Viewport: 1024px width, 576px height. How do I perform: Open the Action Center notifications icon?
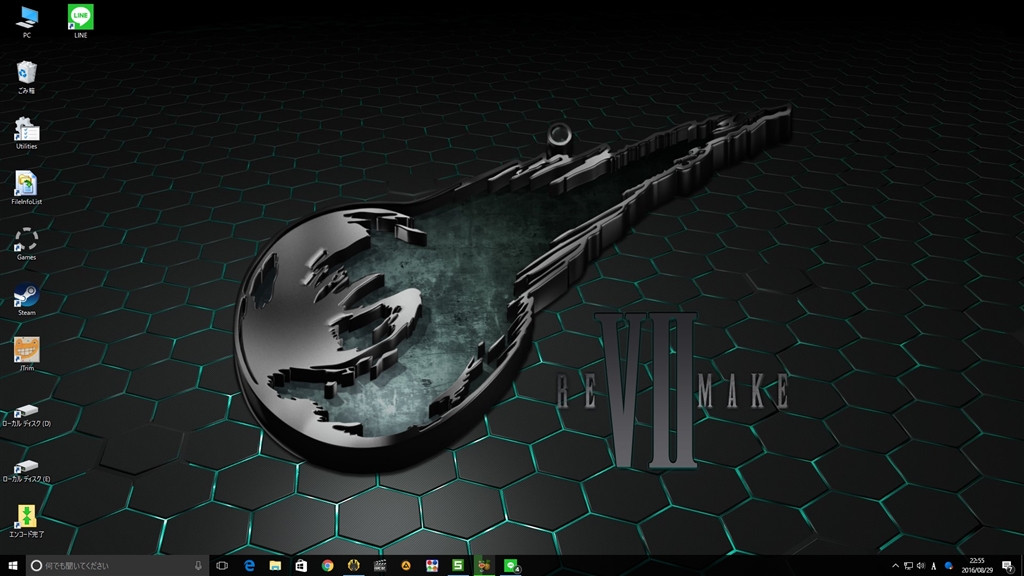[x=1008, y=566]
